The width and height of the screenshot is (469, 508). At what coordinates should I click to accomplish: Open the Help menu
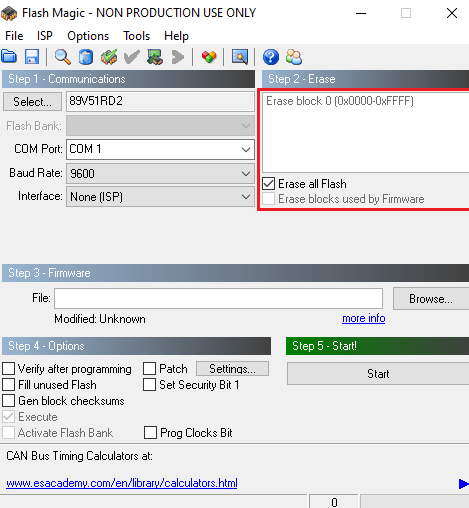pyautogui.click(x=176, y=36)
